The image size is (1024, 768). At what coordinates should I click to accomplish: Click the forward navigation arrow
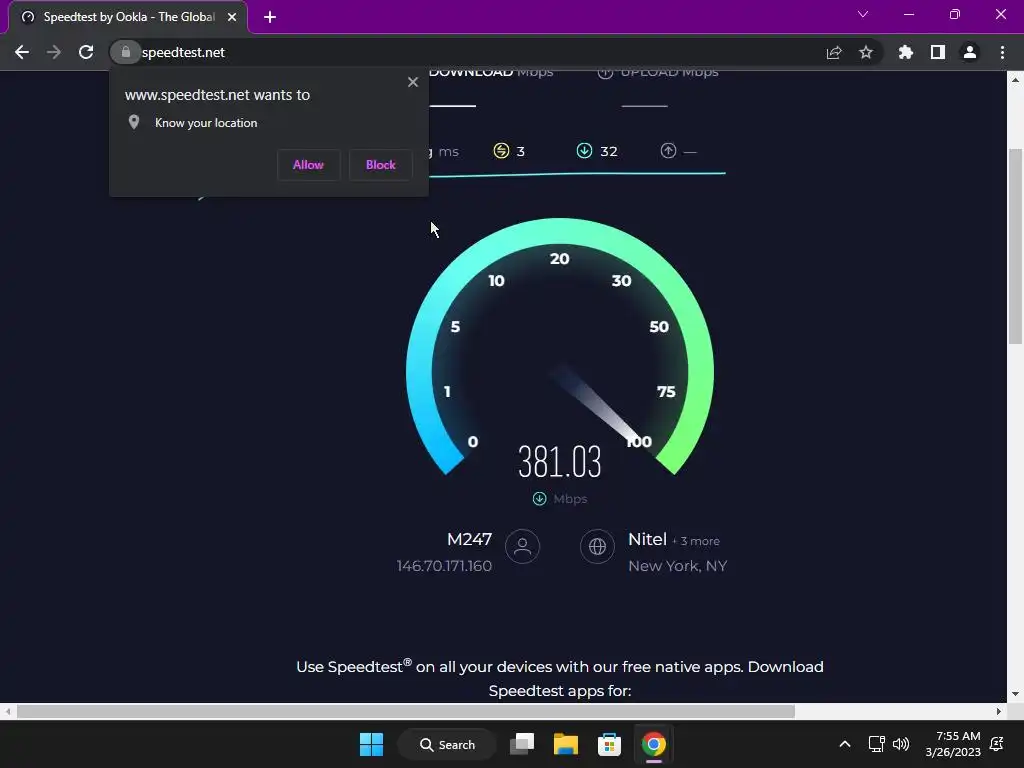click(54, 52)
